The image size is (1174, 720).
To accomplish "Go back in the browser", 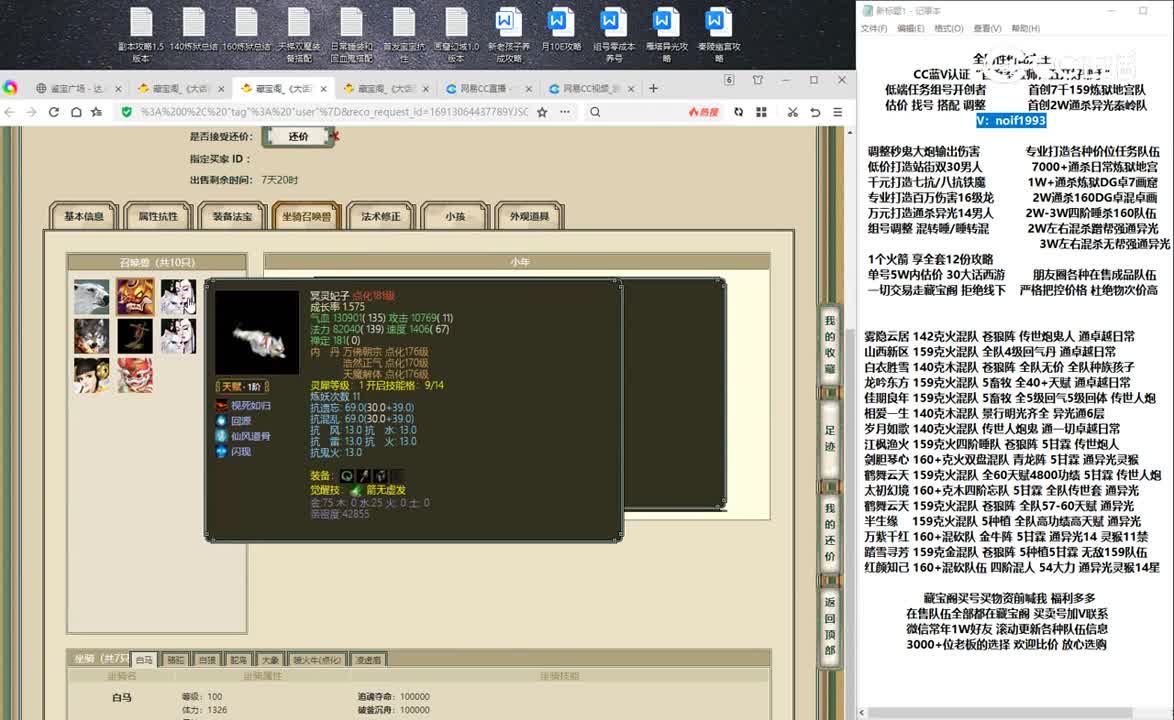I will click(10, 112).
